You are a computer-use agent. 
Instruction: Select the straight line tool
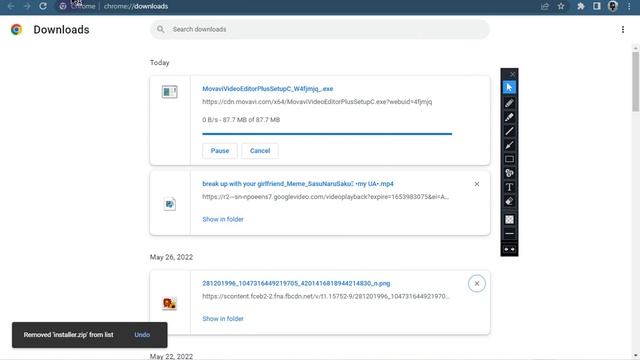(509, 131)
